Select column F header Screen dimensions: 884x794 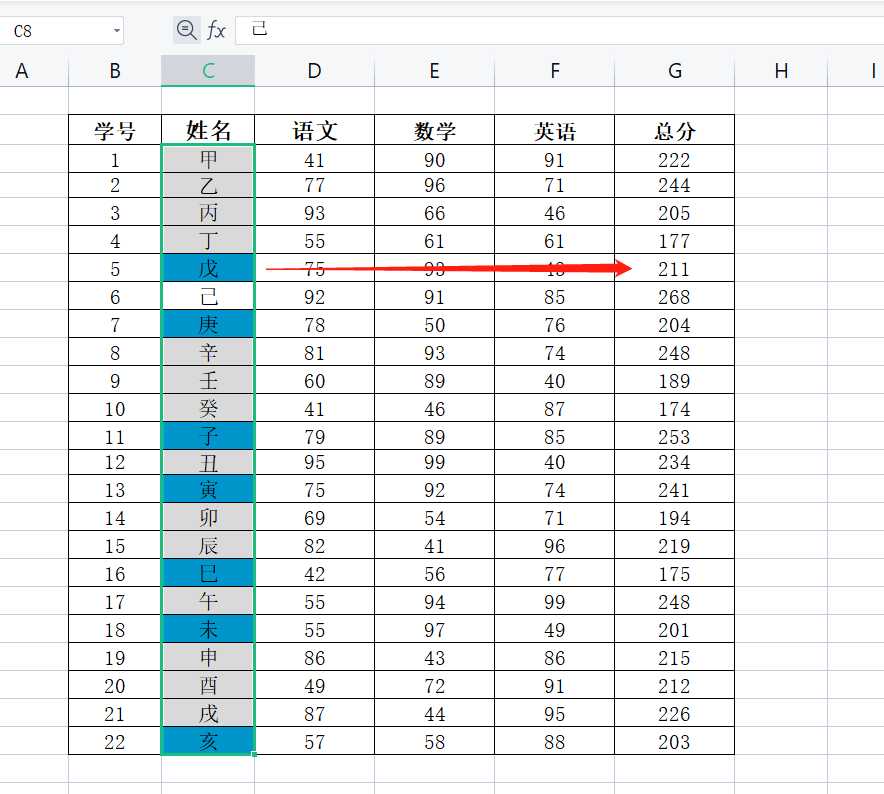click(x=555, y=71)
